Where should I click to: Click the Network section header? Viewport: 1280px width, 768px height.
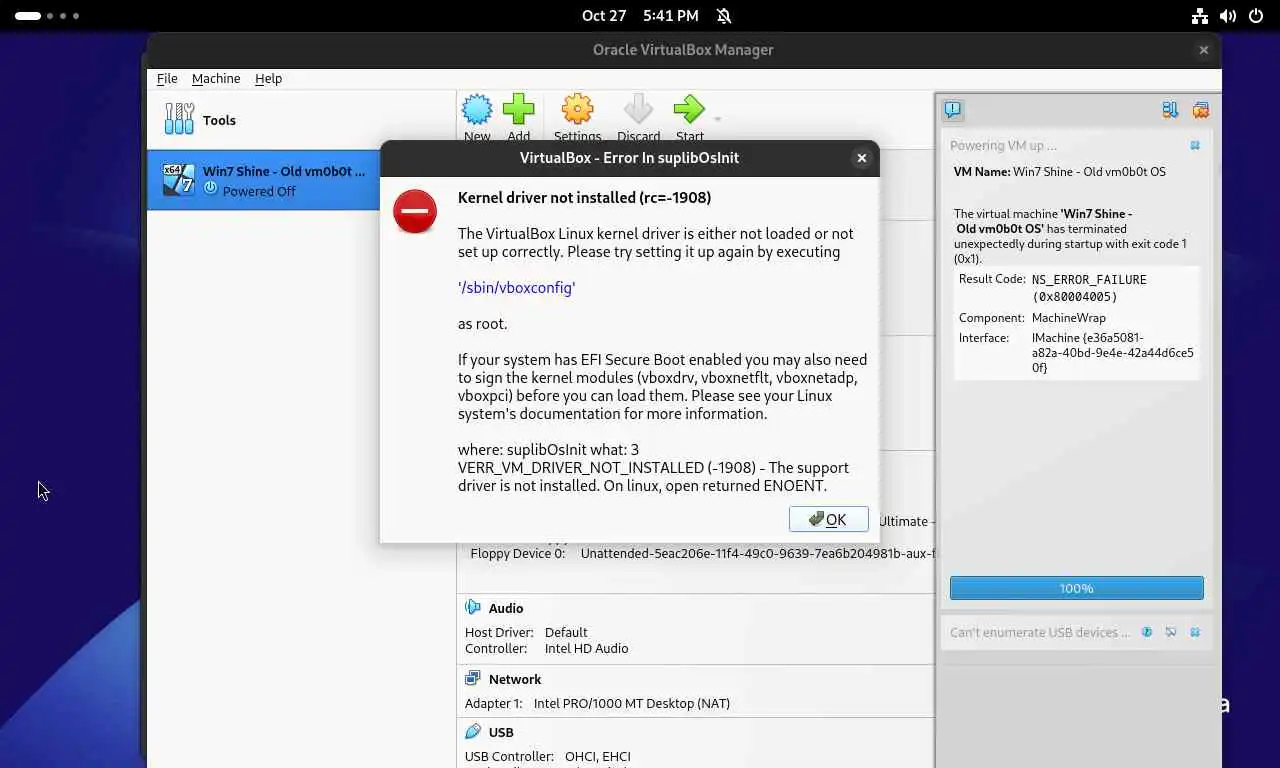(515, 679)
